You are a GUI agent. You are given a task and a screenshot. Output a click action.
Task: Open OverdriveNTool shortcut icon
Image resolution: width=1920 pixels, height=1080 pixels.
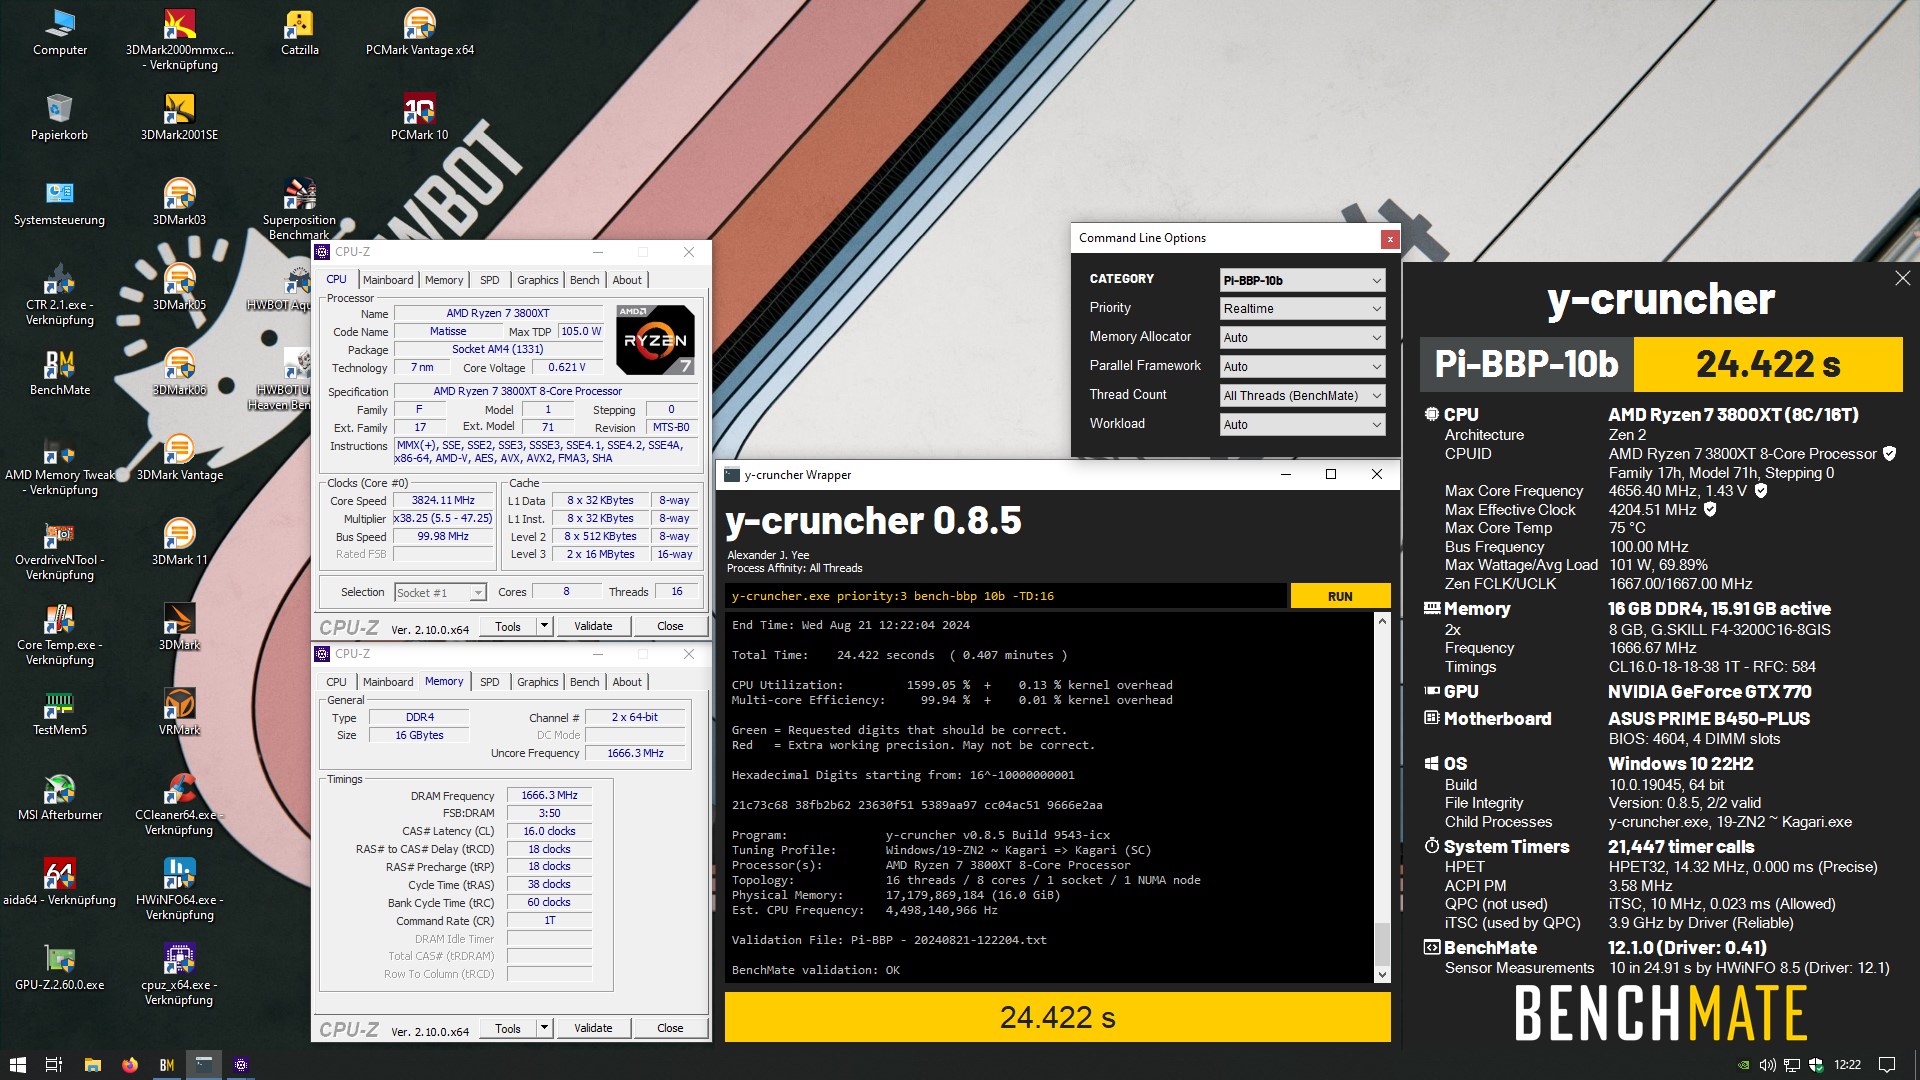59,551
